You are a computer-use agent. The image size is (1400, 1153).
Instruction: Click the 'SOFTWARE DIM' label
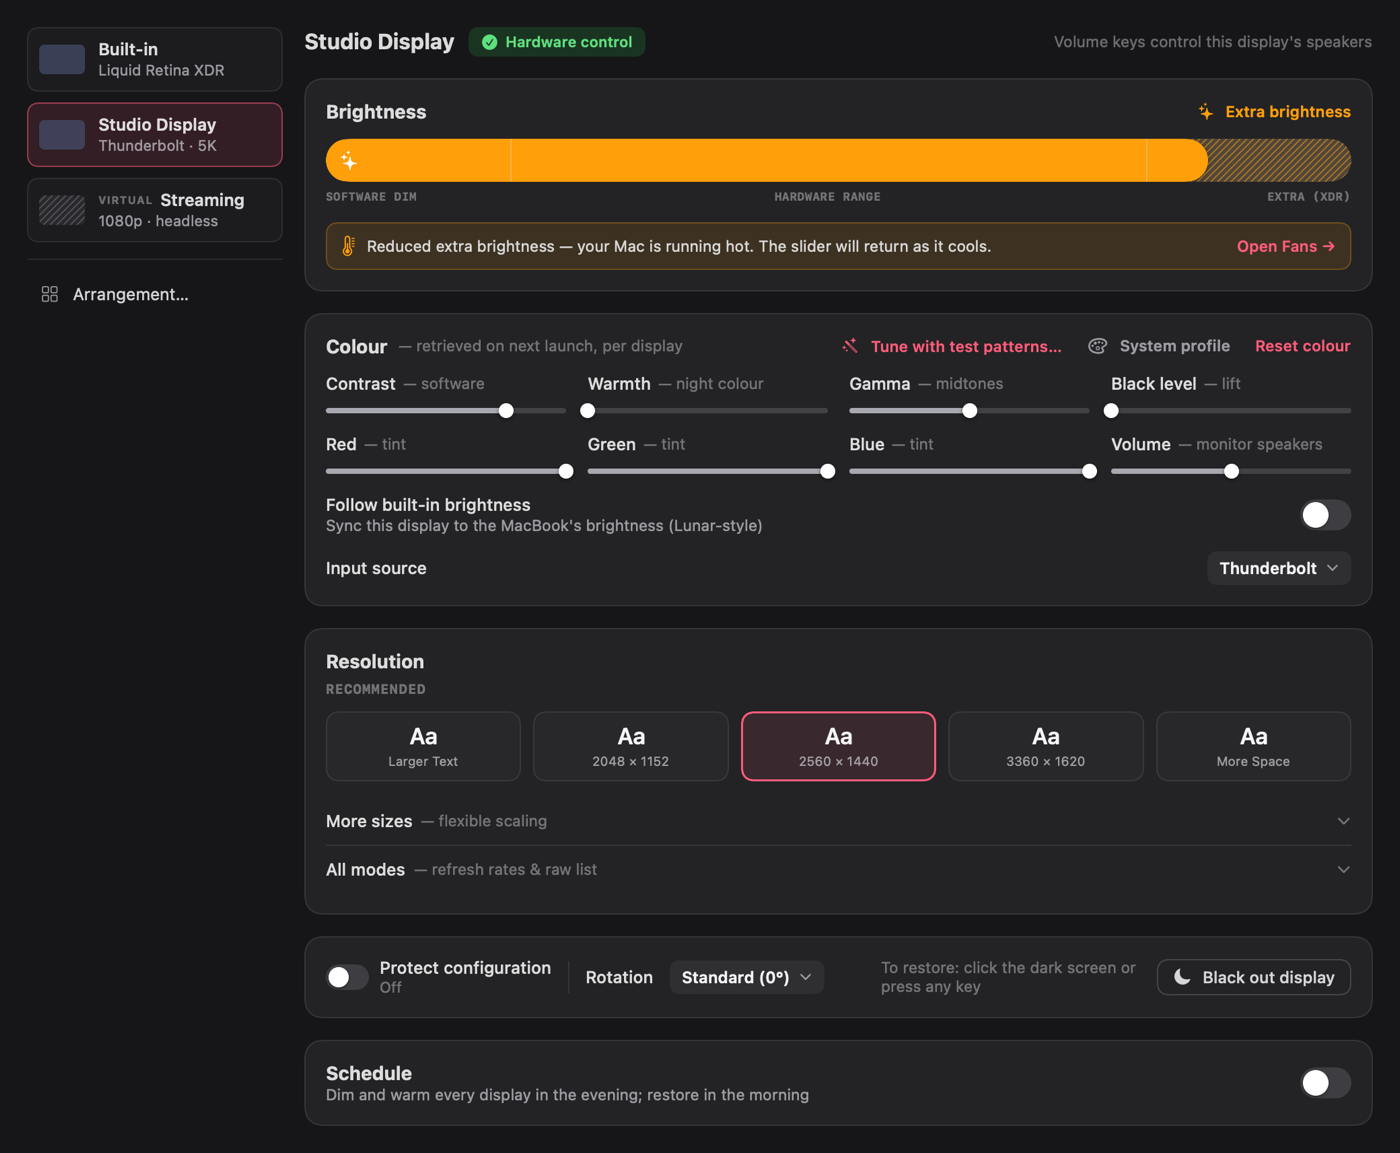(x=371, y=197)
